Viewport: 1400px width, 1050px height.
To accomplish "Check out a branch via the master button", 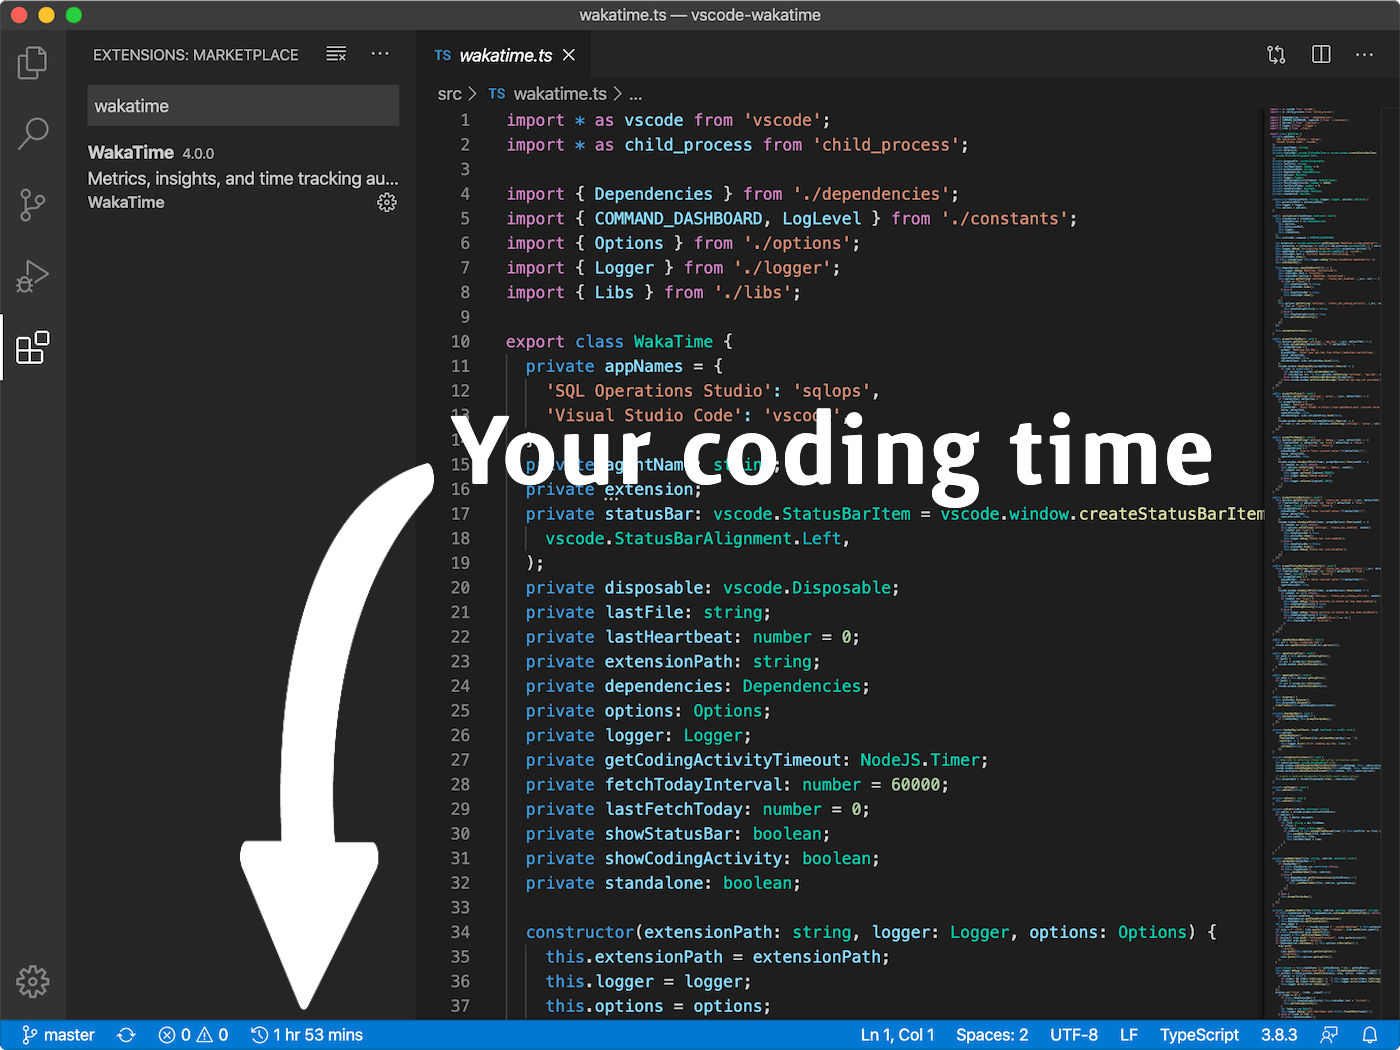I will point(57,1034).
